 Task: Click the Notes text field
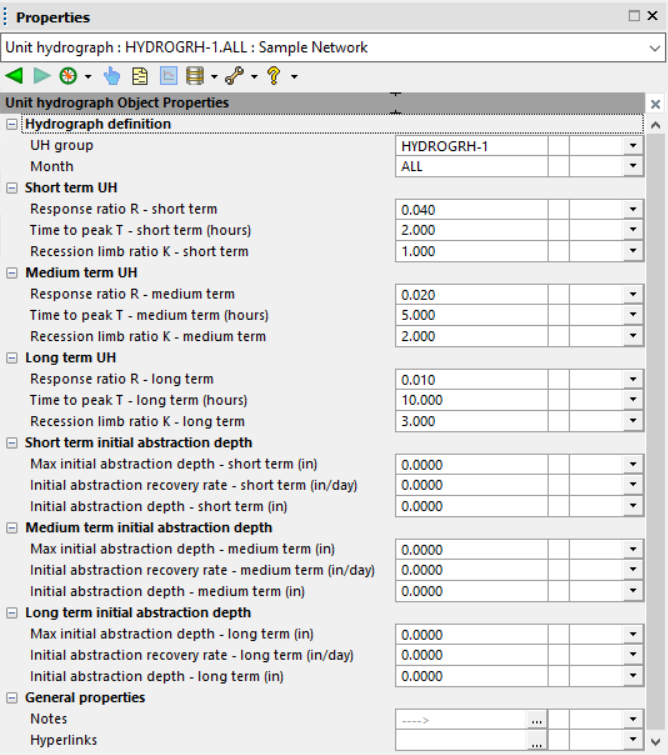(461, 720)
